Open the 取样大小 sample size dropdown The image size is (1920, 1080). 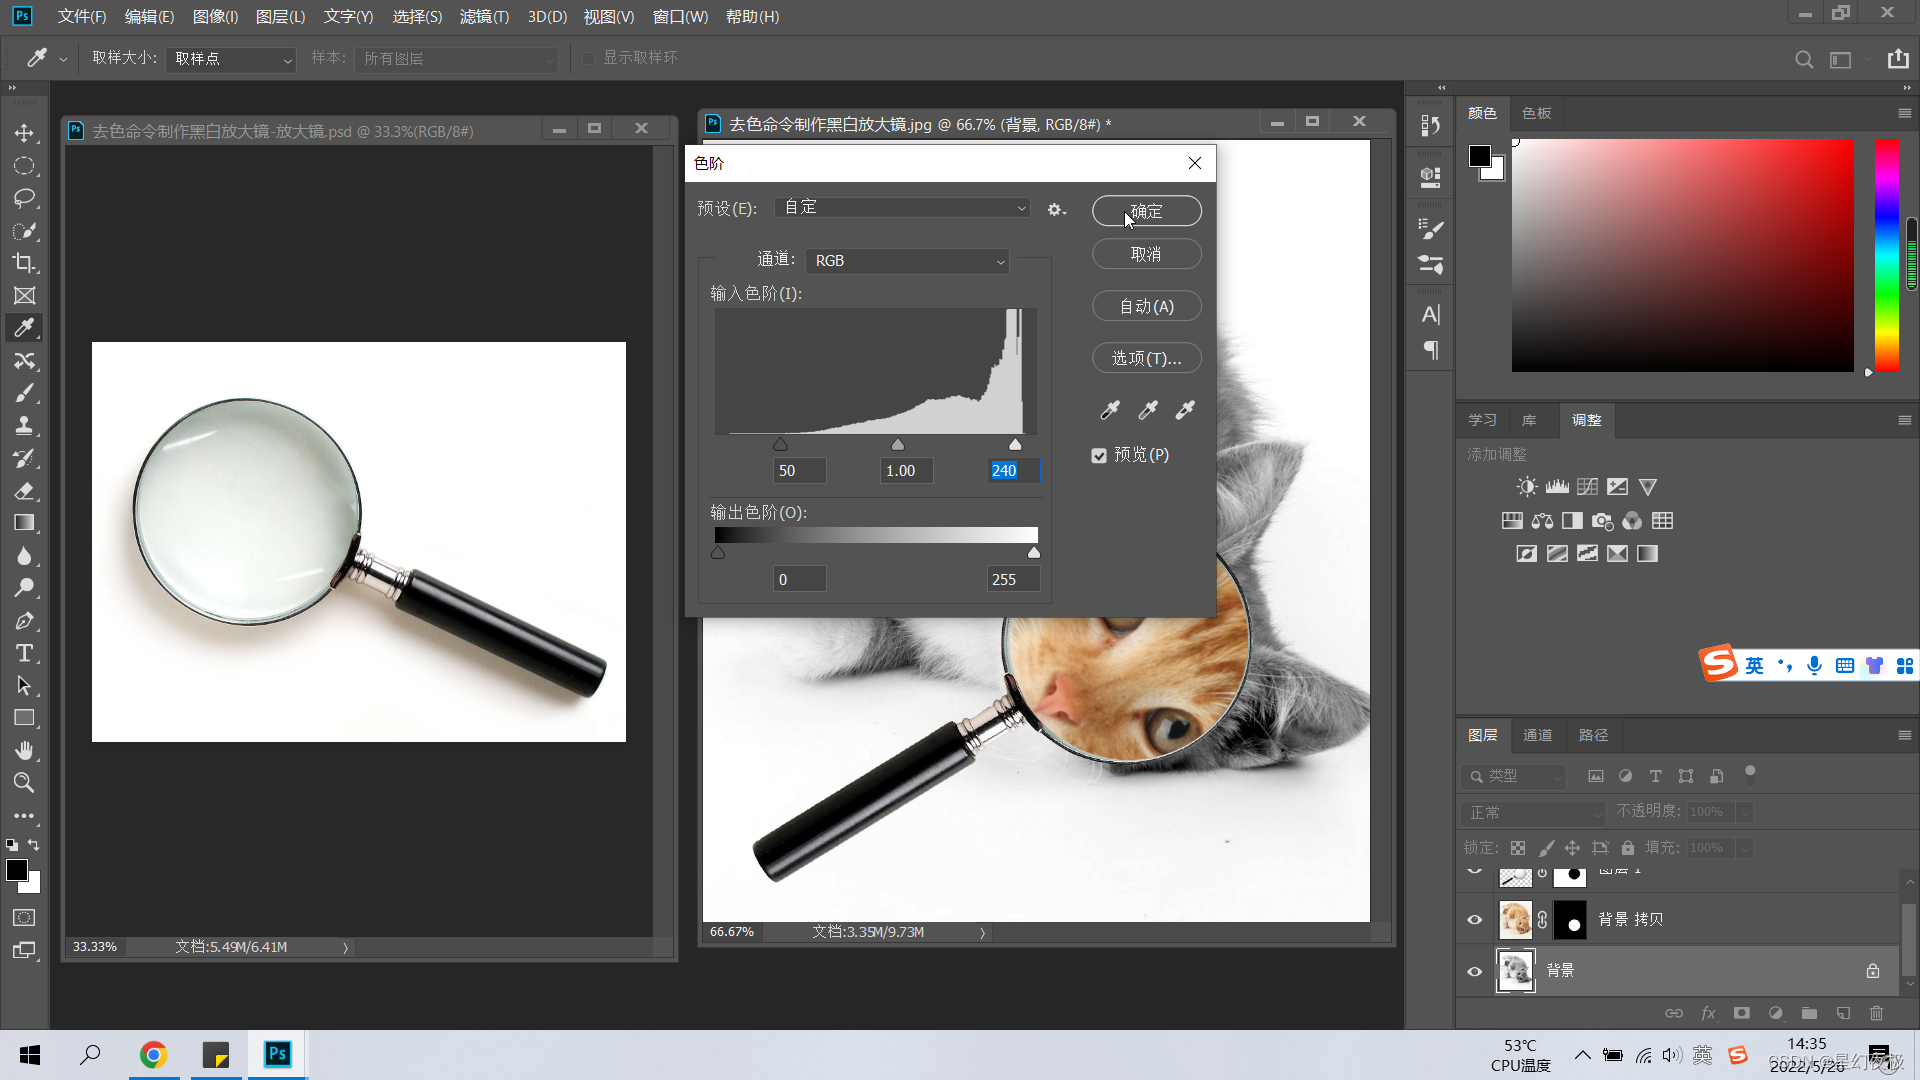point(232,59)
